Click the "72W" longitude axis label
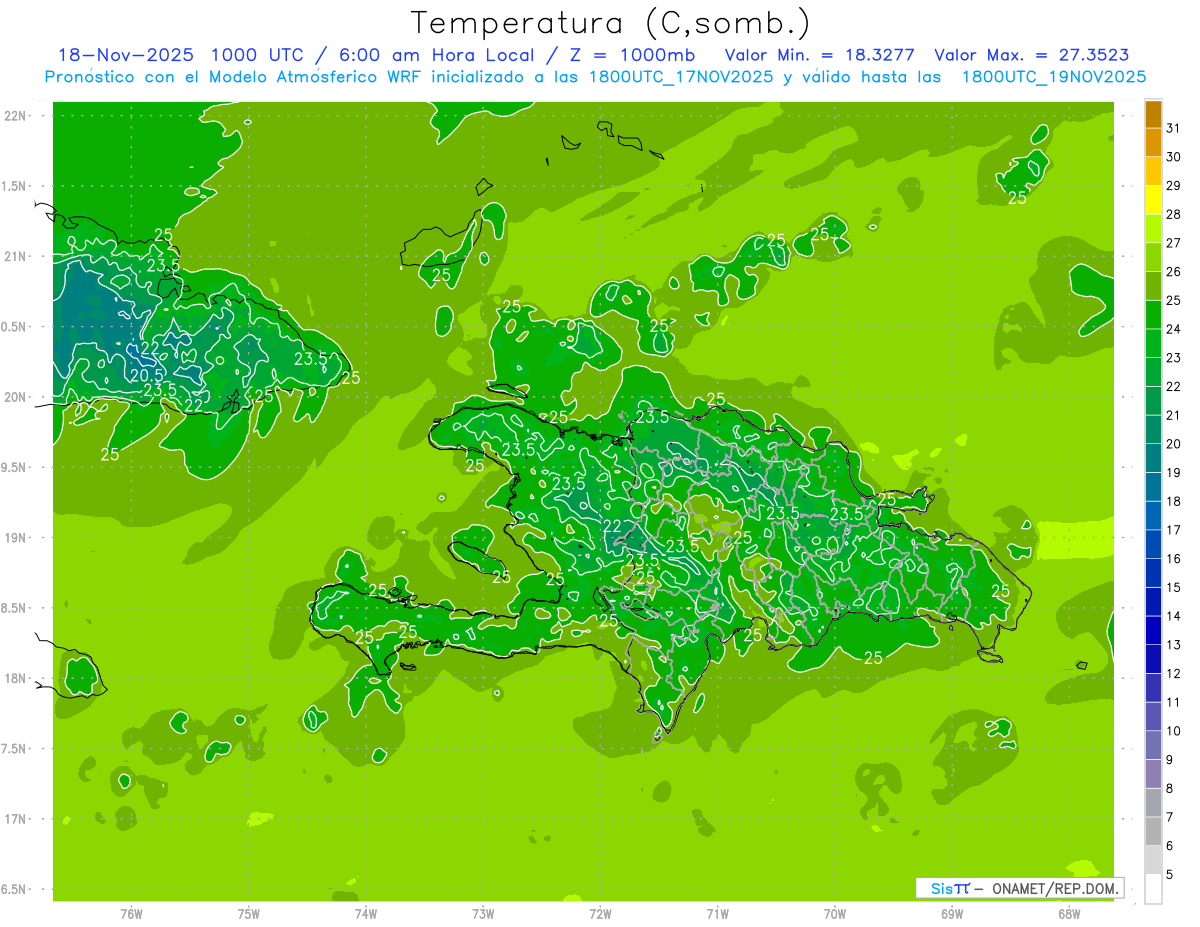Viewport: 1200px width, 927px height. (x=600, y=913)
